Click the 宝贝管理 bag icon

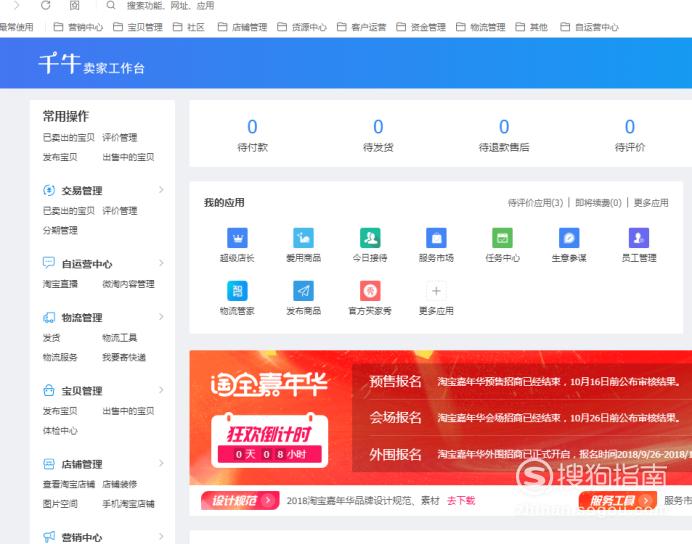49,390
